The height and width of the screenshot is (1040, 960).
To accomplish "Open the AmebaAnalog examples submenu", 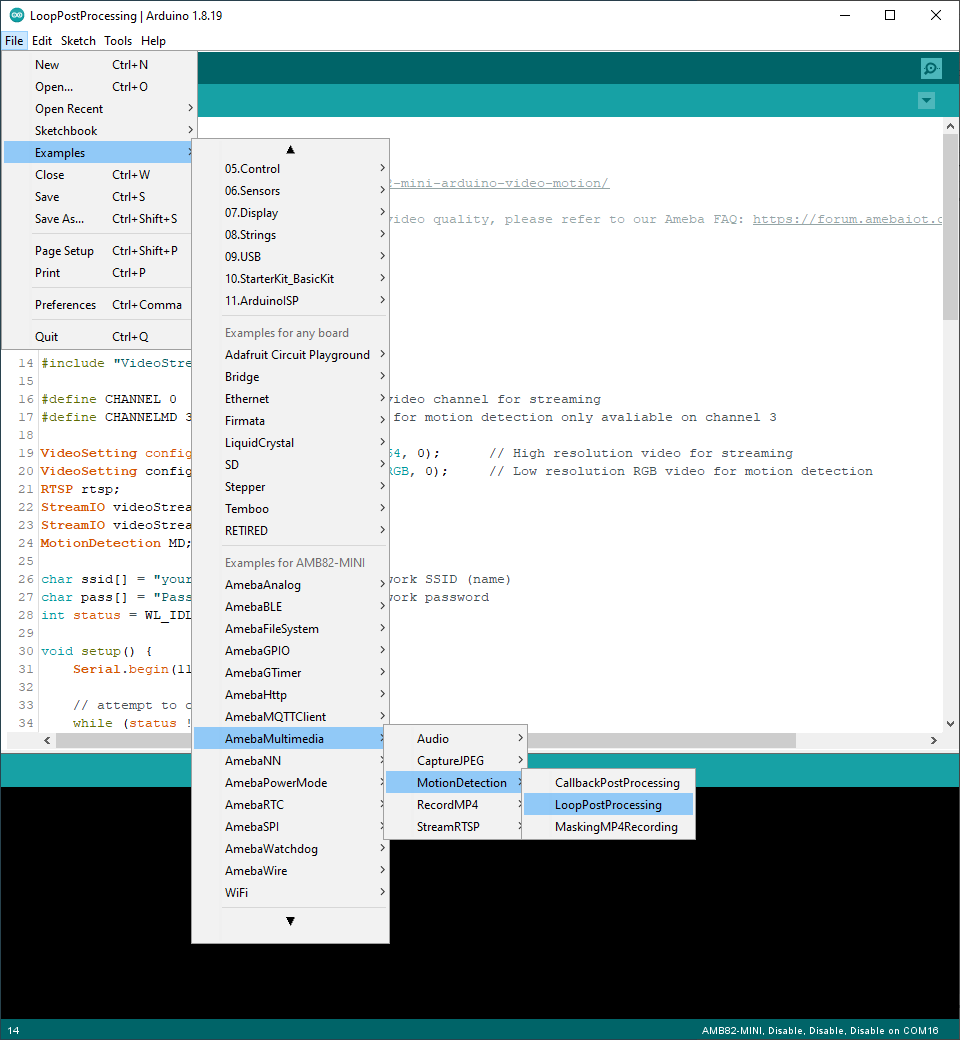I will [291, 584].
